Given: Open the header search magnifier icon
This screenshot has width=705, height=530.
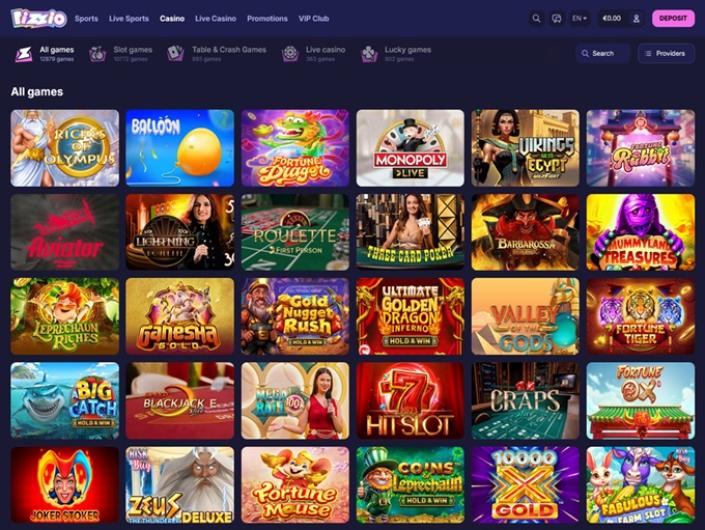Looking at the screenshot, I should click(536, 18).
